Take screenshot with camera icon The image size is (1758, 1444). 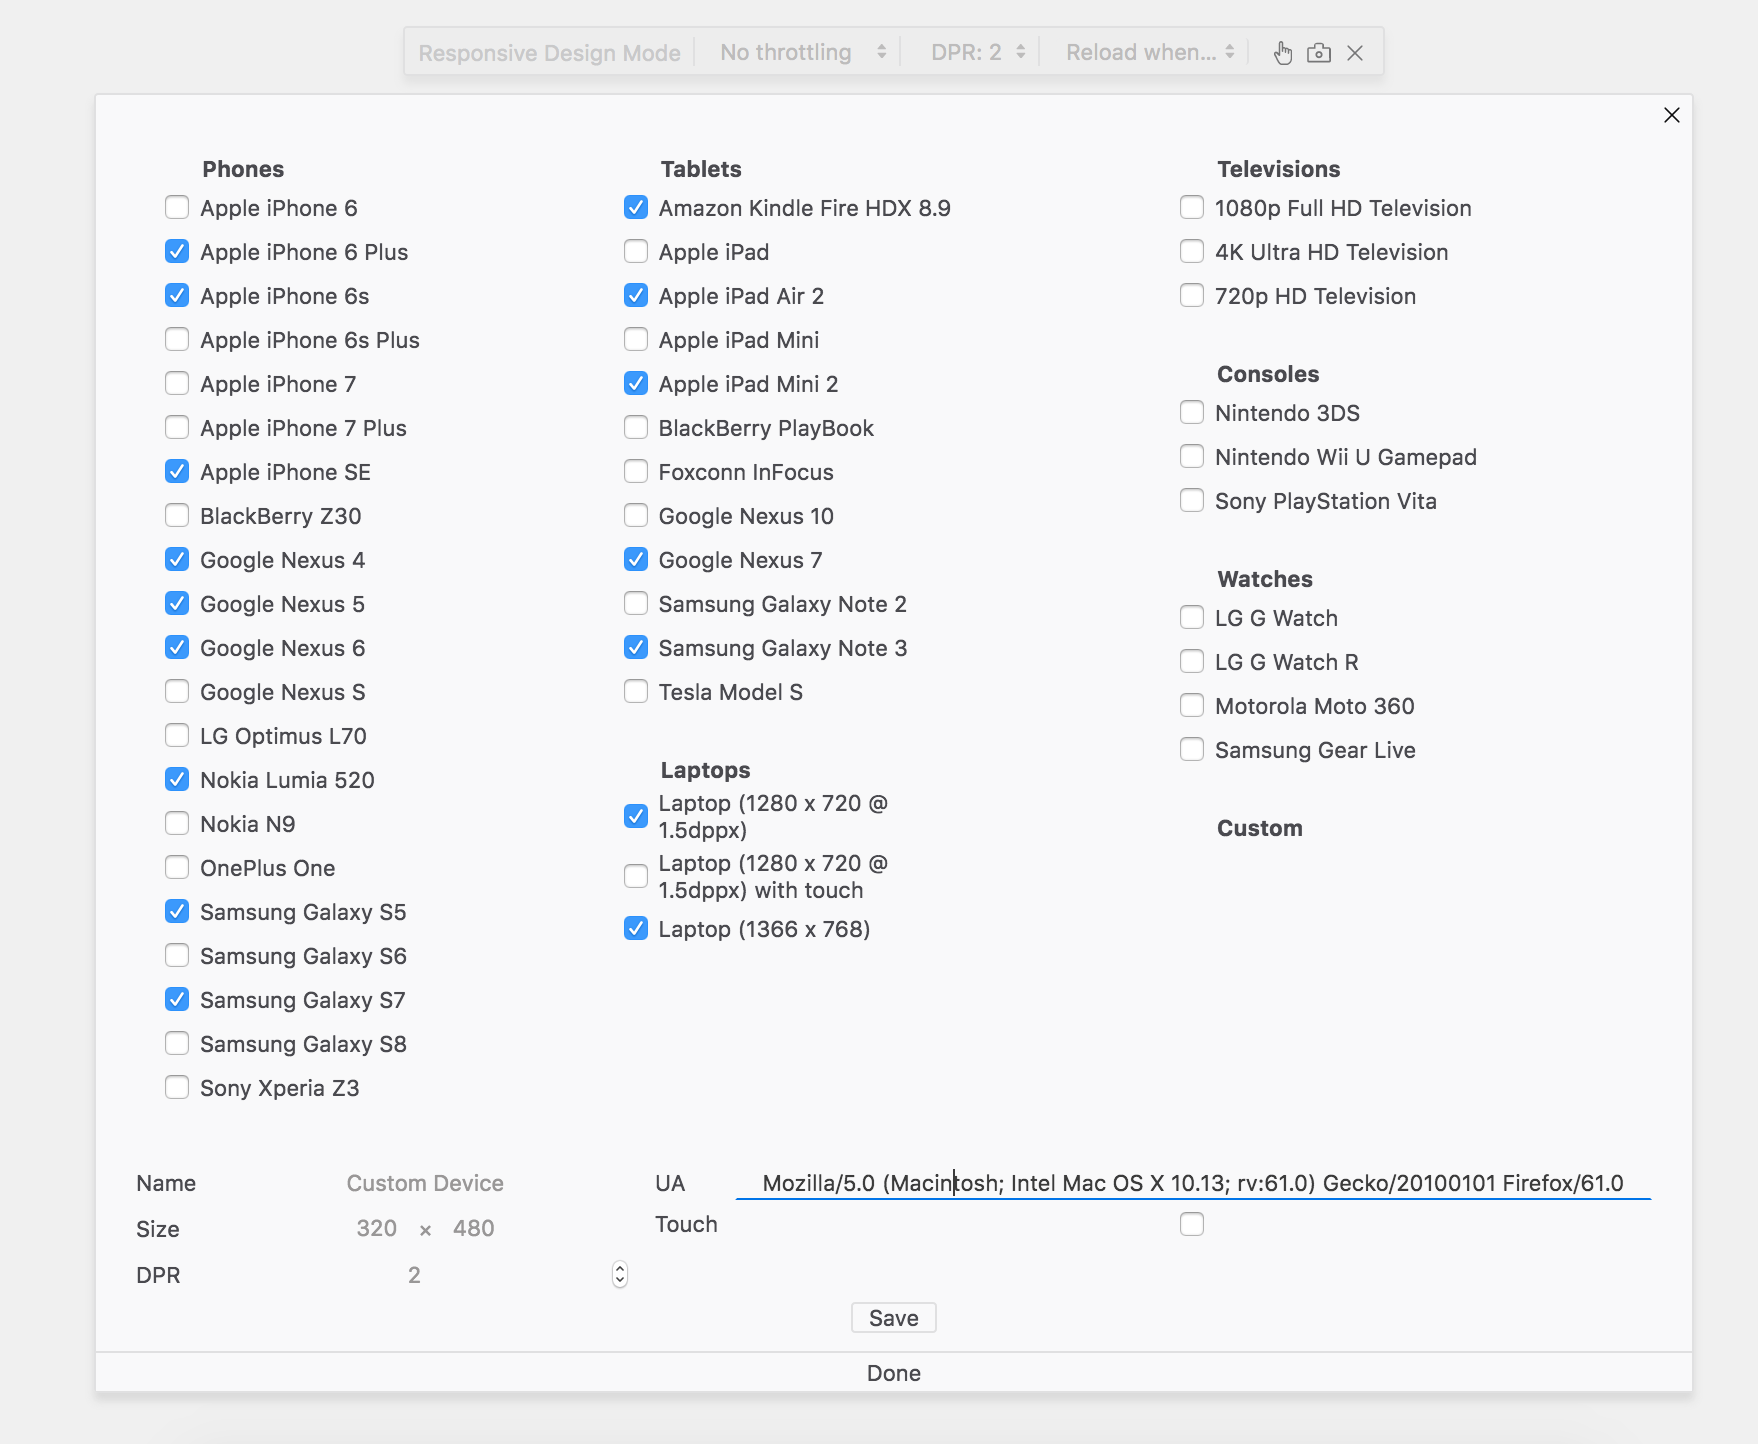pos(1319,53)
